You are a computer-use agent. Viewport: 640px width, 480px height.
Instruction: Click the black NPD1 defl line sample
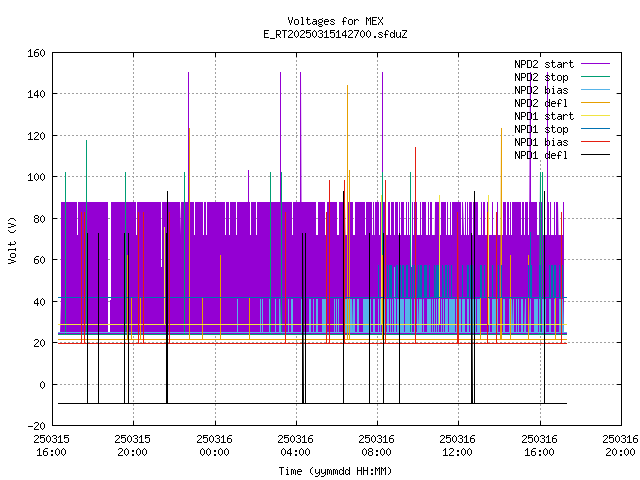[x=595, y=155]
